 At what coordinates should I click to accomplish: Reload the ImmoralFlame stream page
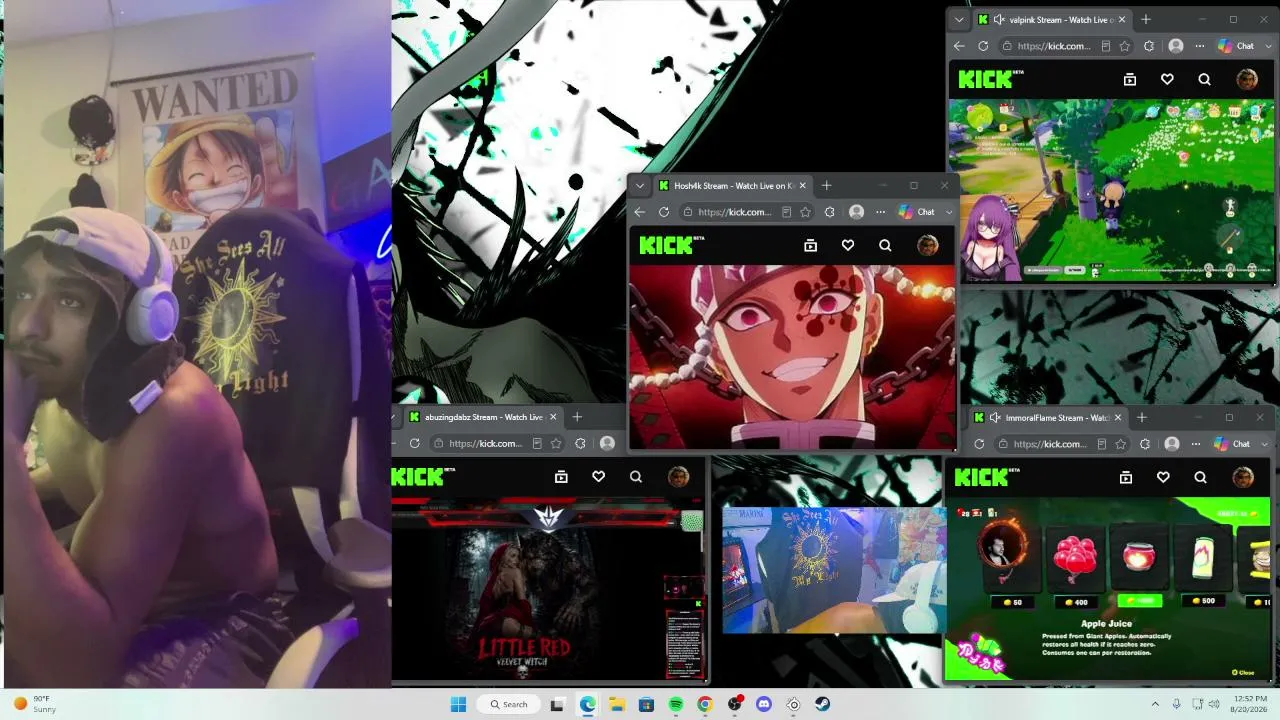pyautogui.click(x=979, y=444)
